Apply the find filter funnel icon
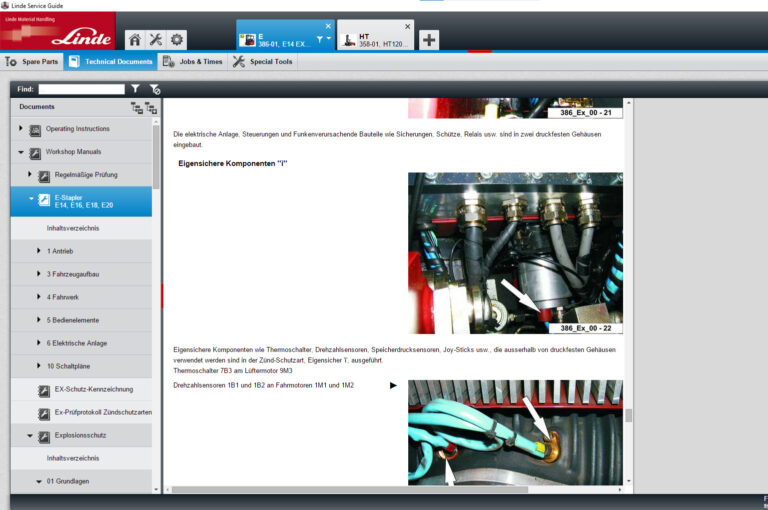Screen dimensions: 768x510 tap(135, 89)
